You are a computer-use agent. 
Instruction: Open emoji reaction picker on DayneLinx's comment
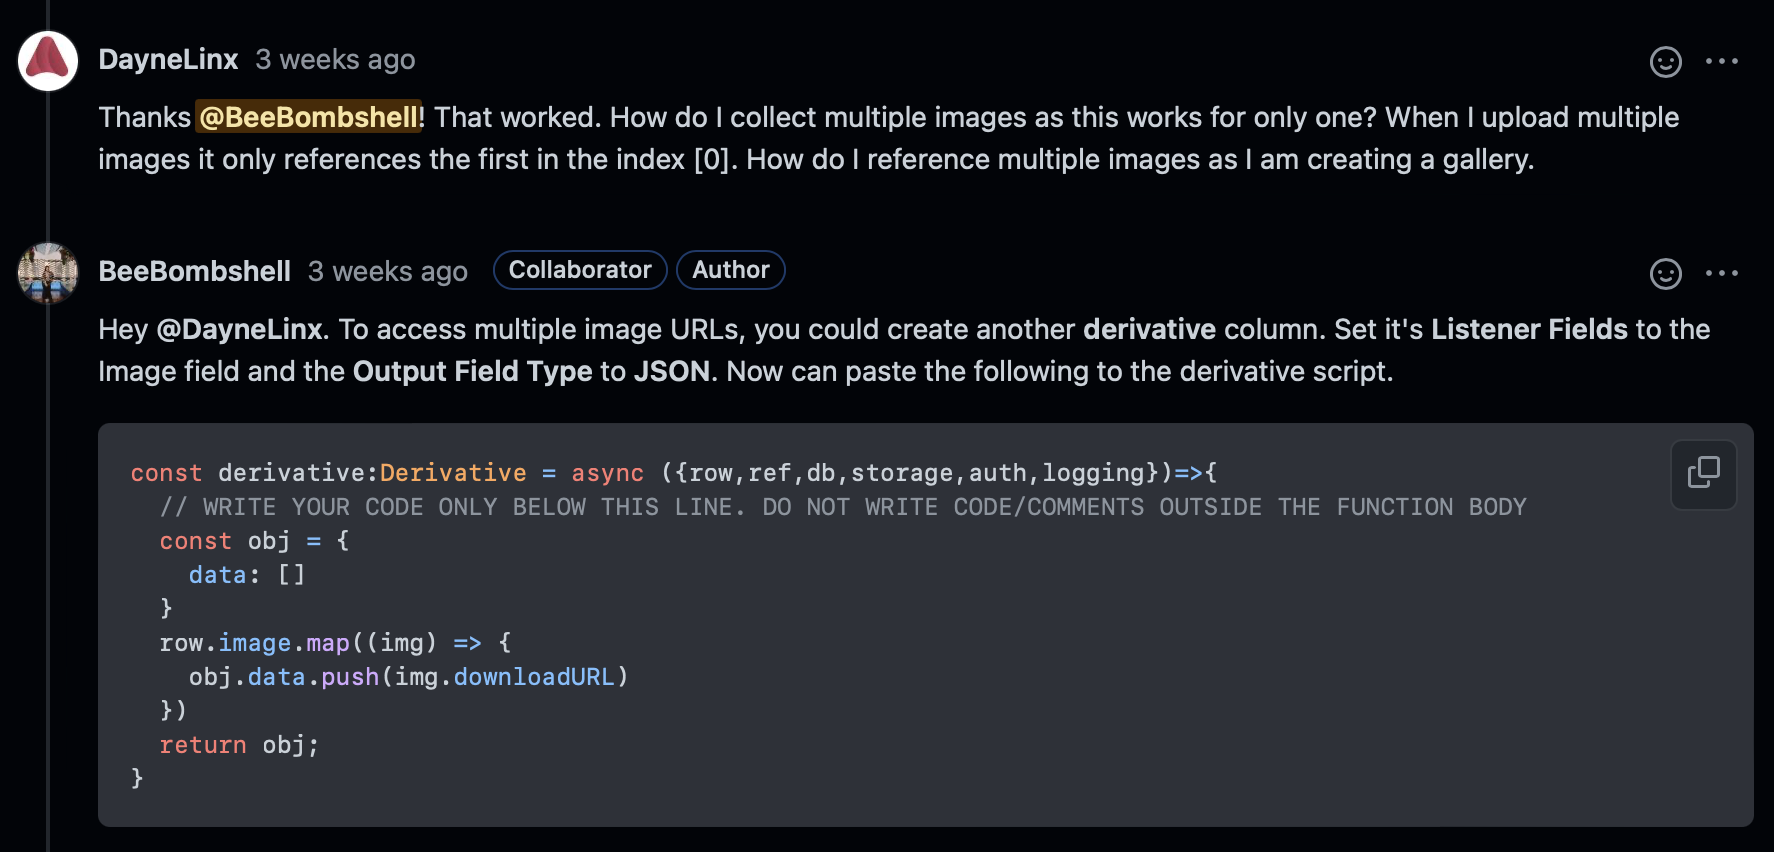point(1665,62)
